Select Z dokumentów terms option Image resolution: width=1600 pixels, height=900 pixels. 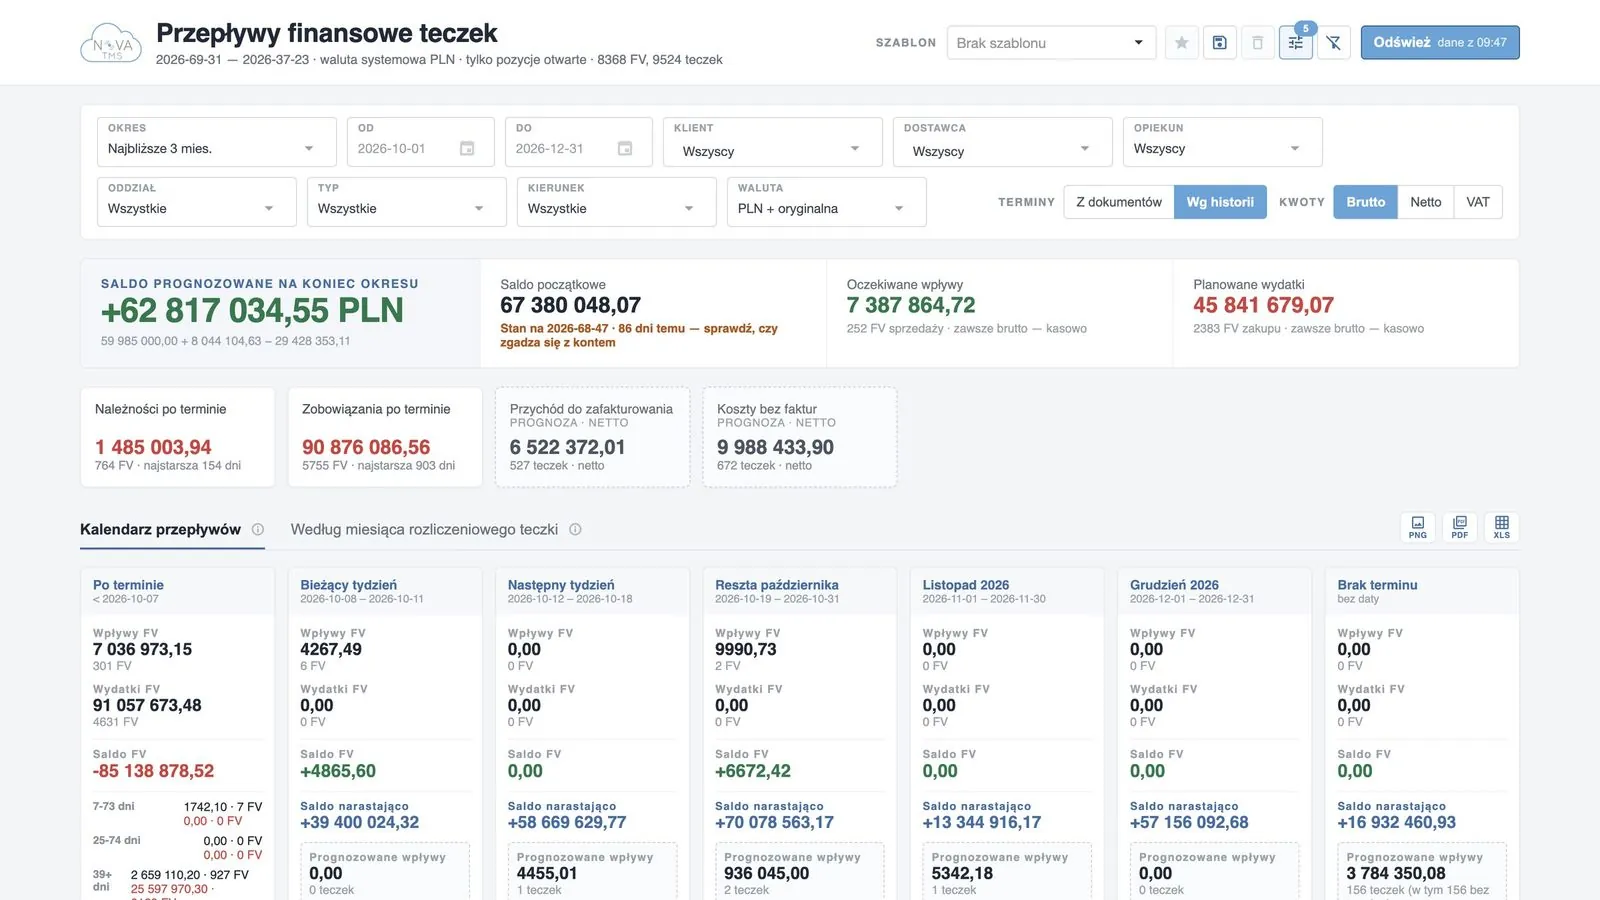pyautogui.click(x=1119, y=202)
